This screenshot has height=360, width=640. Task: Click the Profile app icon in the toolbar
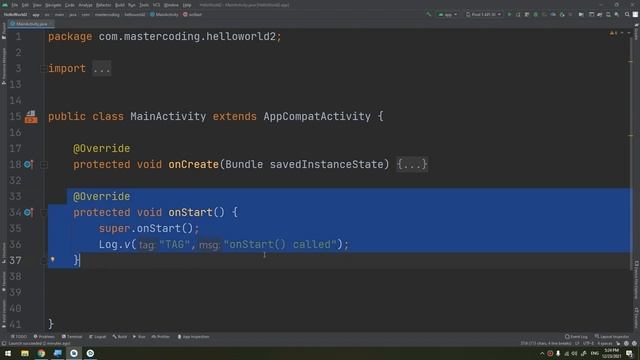pyautogui.click(x=553, y=14)
